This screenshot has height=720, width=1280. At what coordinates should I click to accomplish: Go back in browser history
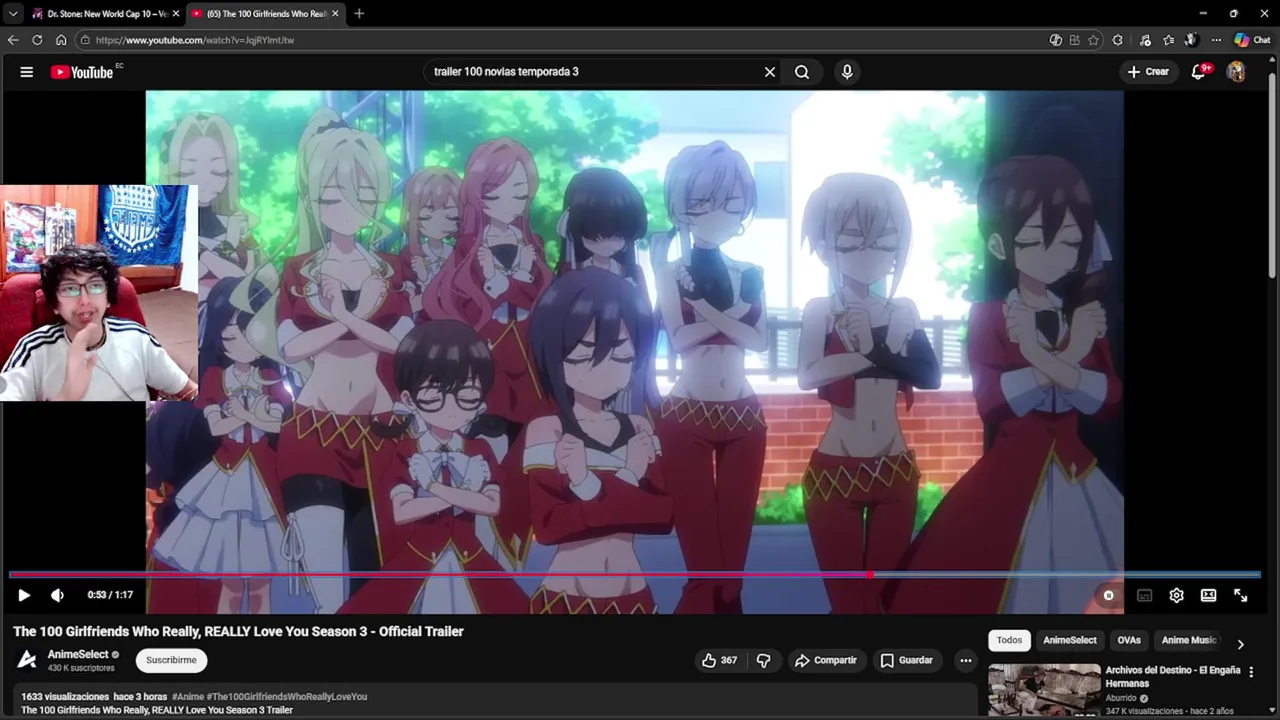(x=13, y=40)
